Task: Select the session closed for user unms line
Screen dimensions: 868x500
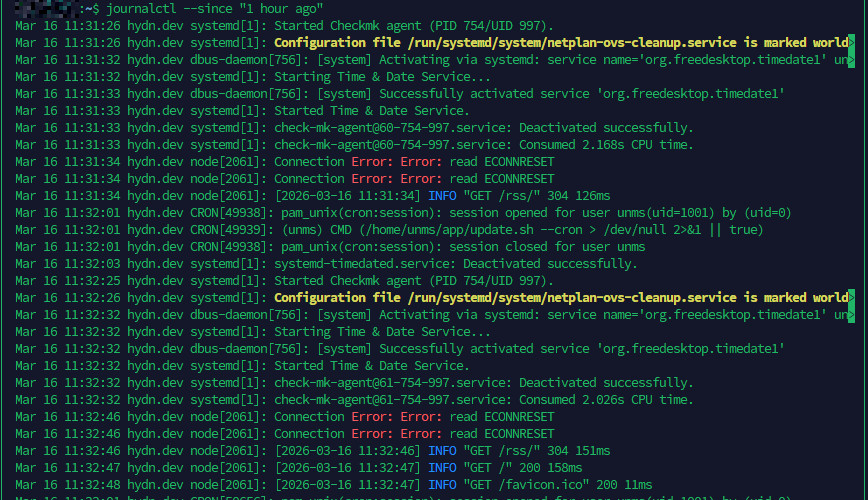Action: pyautogui.click(x=330, y=247)
